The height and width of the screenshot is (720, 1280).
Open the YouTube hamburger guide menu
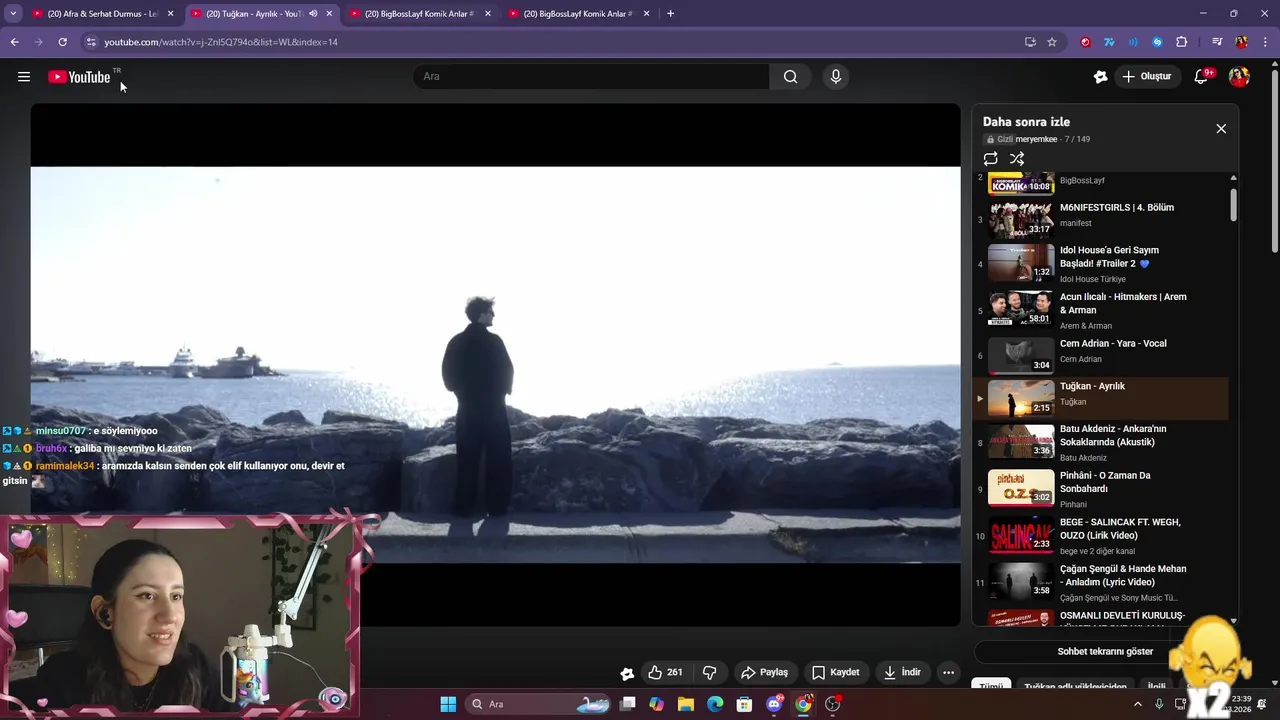click(x=24, y=77)
